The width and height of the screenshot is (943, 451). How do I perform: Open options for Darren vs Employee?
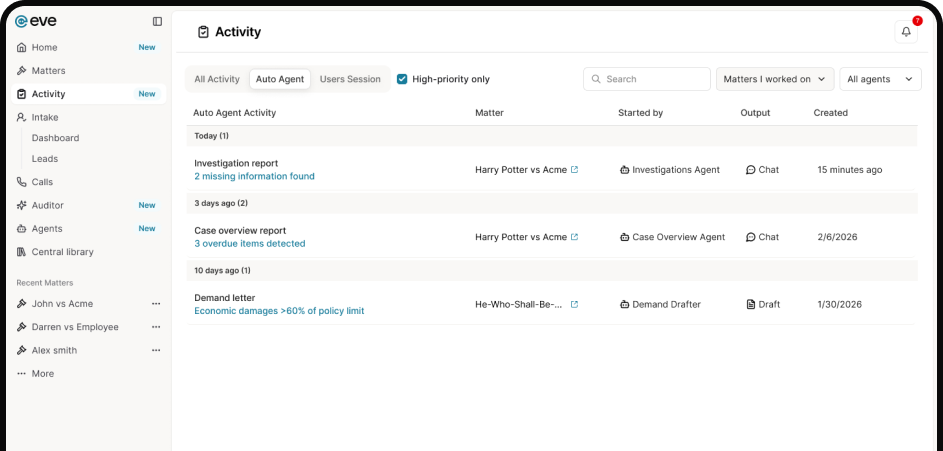tap(155, 327)
